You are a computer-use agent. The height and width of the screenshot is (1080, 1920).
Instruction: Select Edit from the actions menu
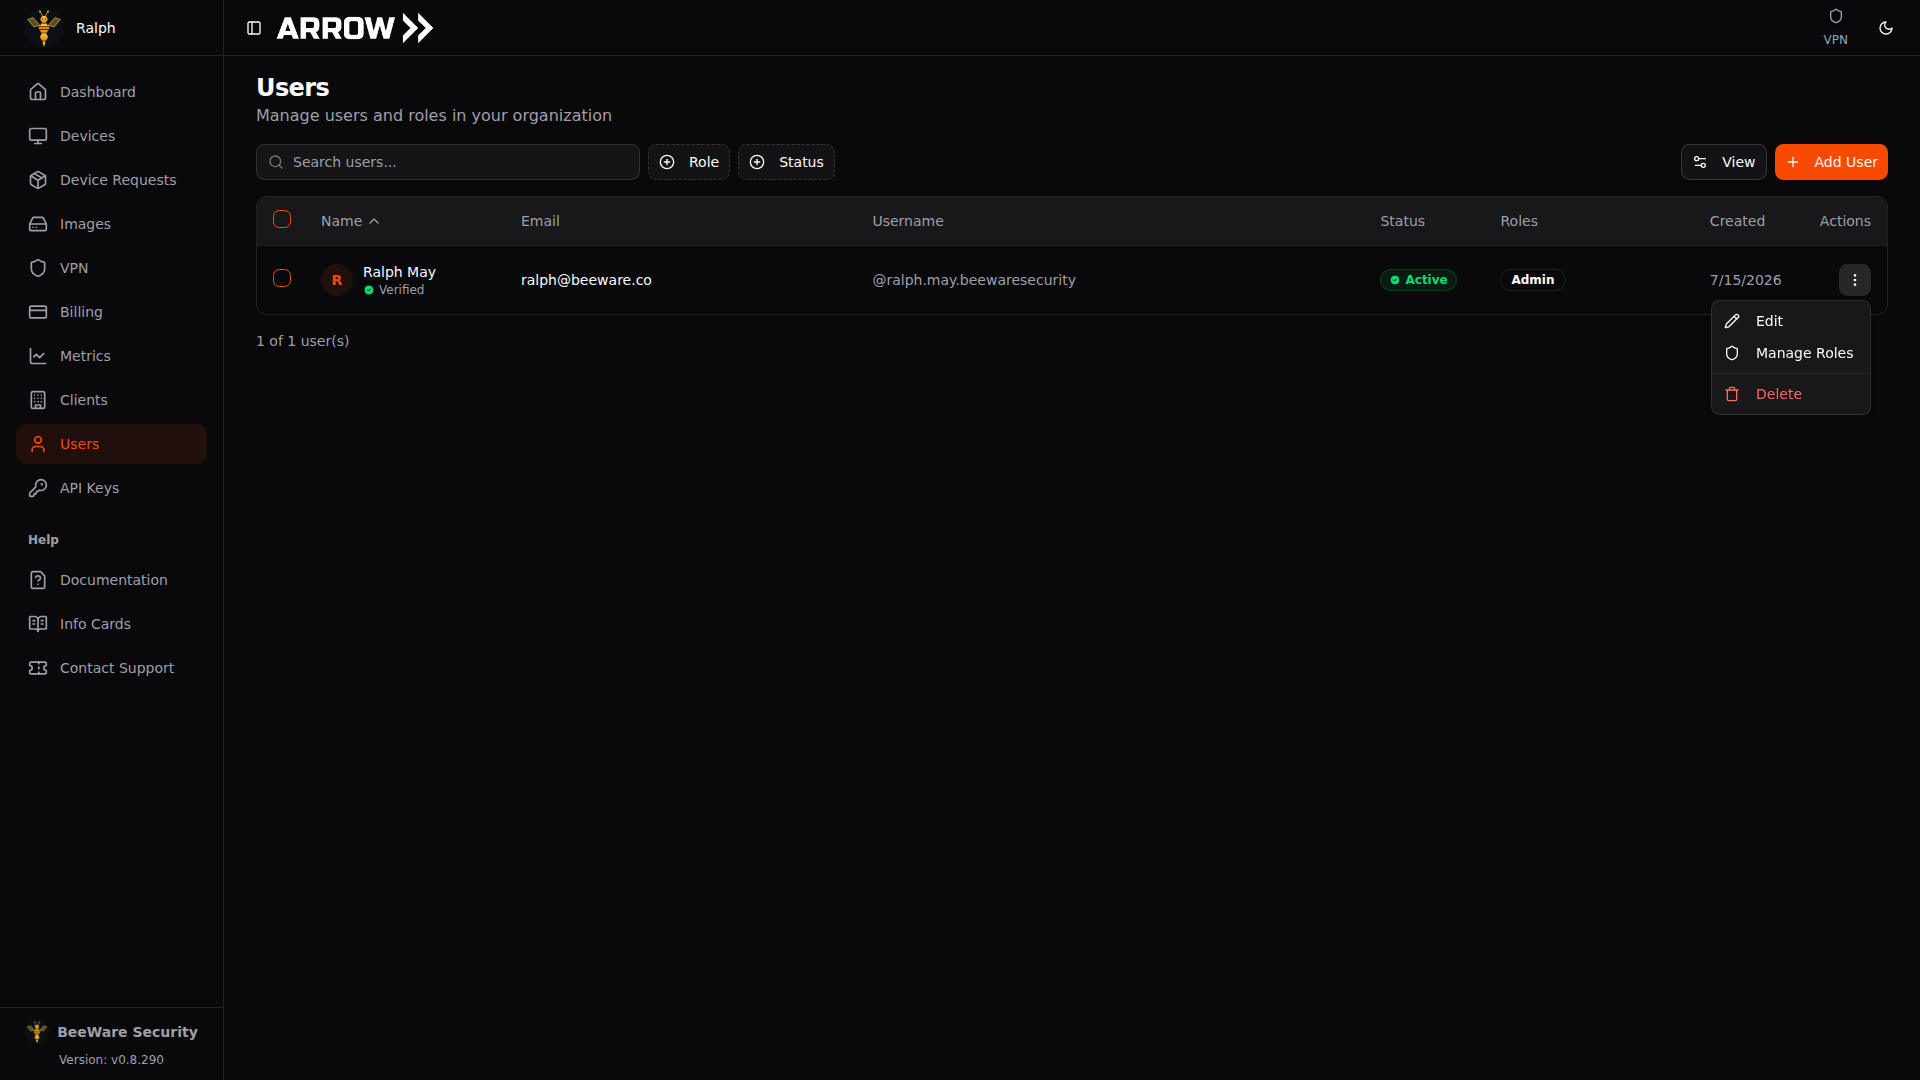1790,321
